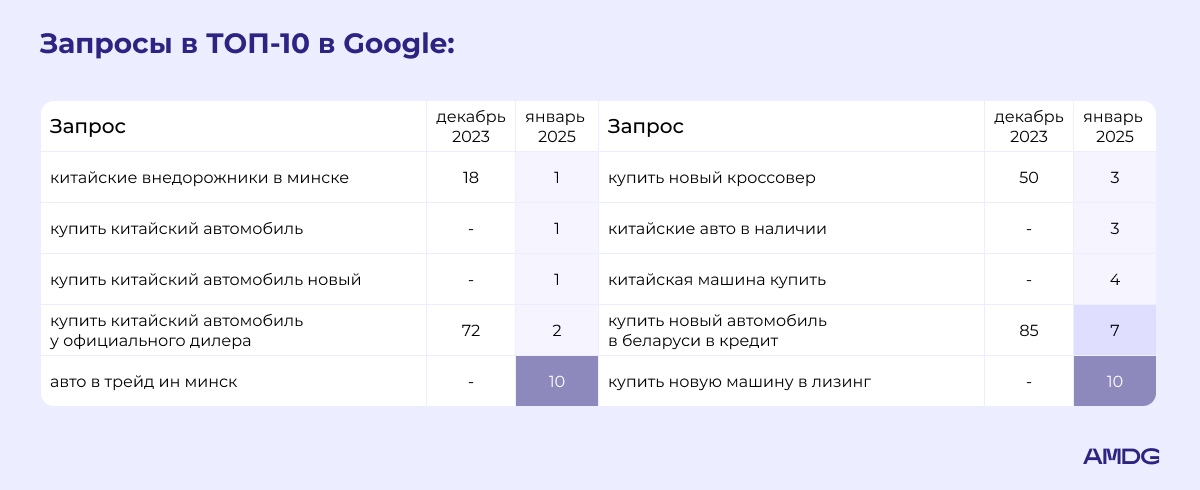Click the right 'январь 2025' column header
The height and width of the screenshot is (490, 1200).
[x=1114, y=127]
